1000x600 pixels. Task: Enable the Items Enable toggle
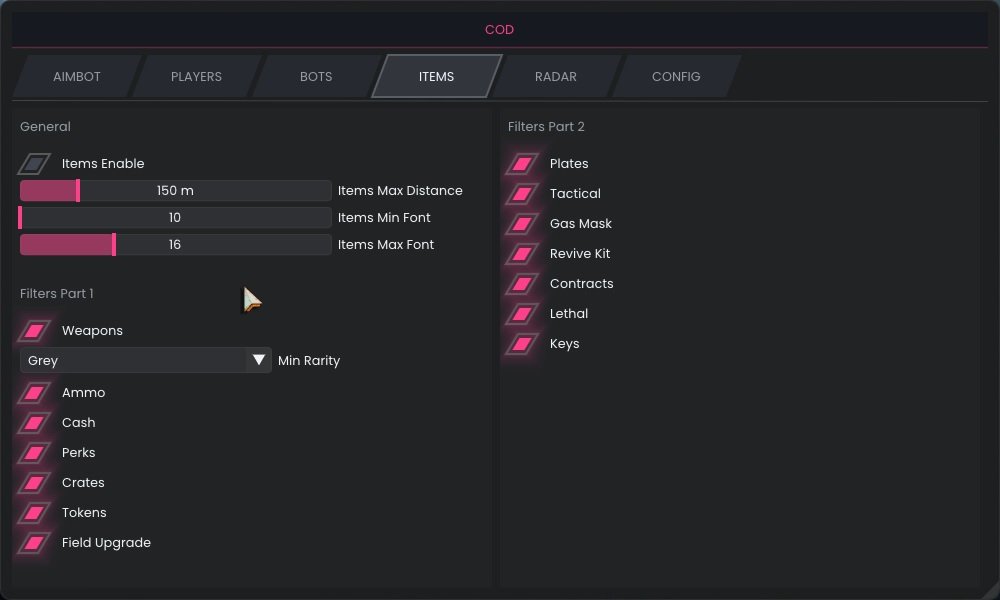pos(34,163)
